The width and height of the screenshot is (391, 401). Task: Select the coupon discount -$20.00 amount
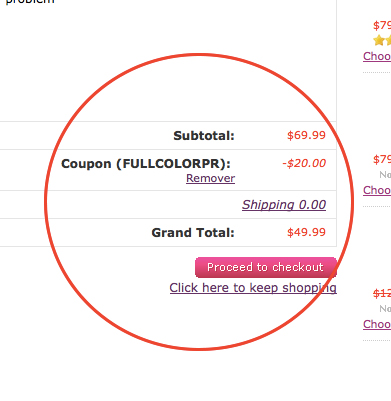tap(304, 163)
